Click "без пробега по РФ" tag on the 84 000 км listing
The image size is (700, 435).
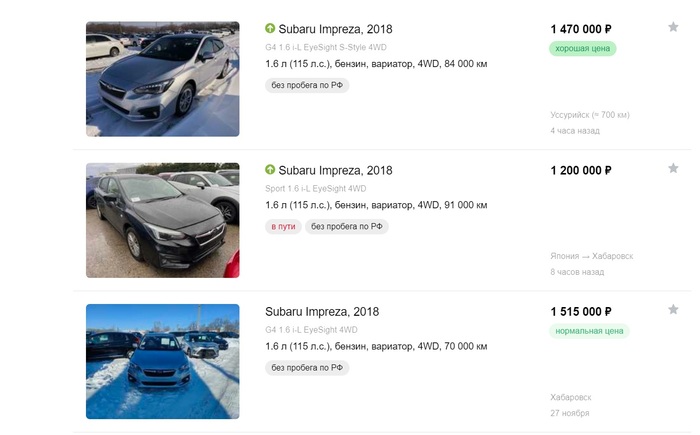tap(307, 85)
